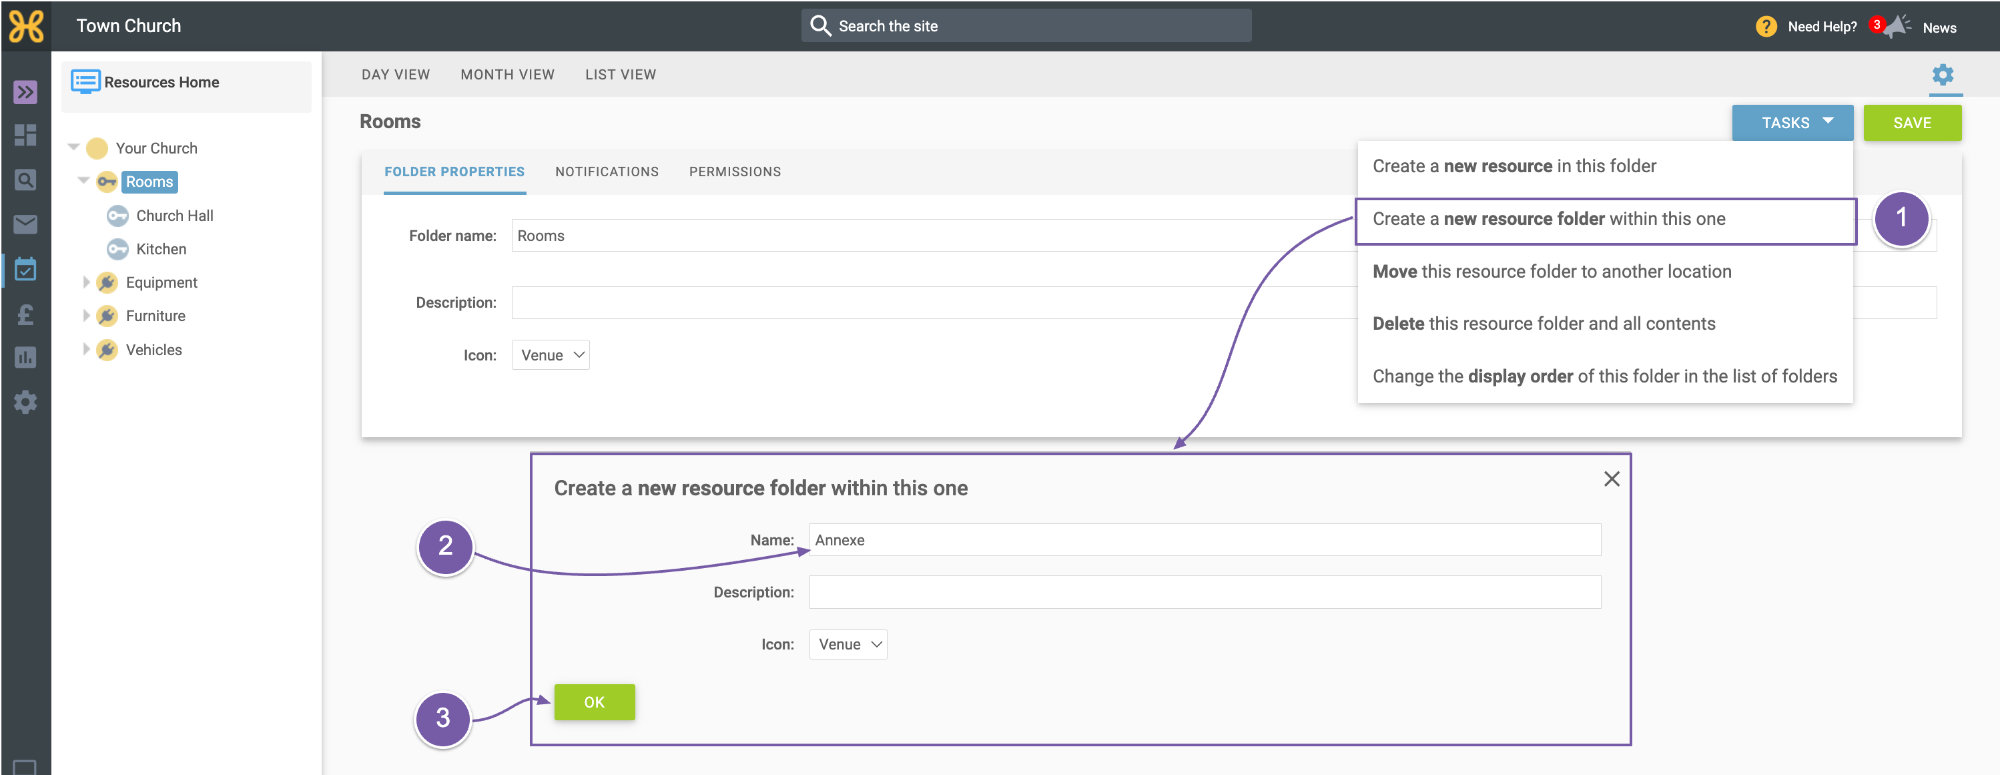Switch to the Permissions tab
Image resolution: width=2000 pixels, height=775 pixels.
click(735, 172)
